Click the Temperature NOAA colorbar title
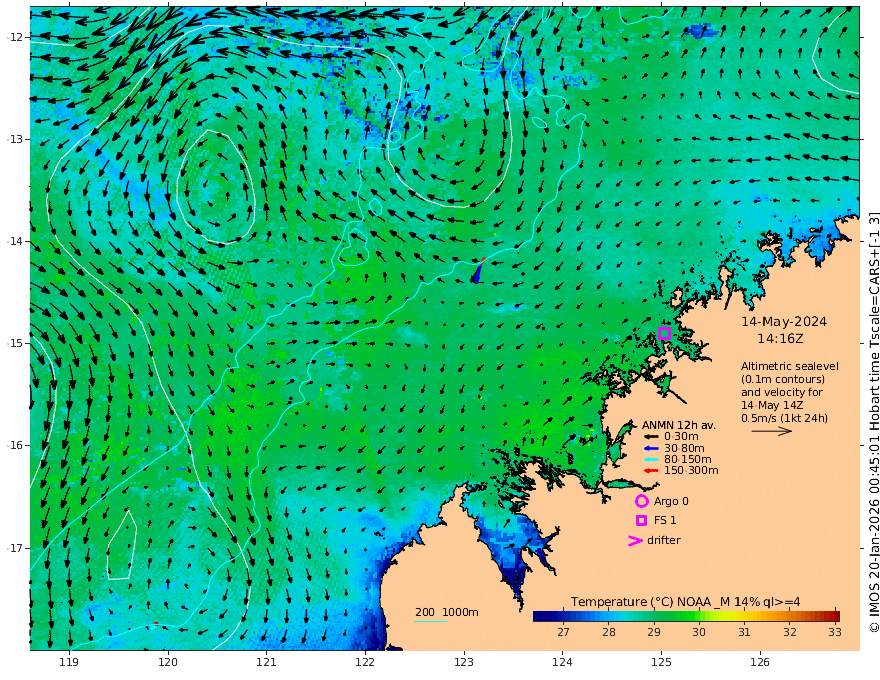 [685, 602]
